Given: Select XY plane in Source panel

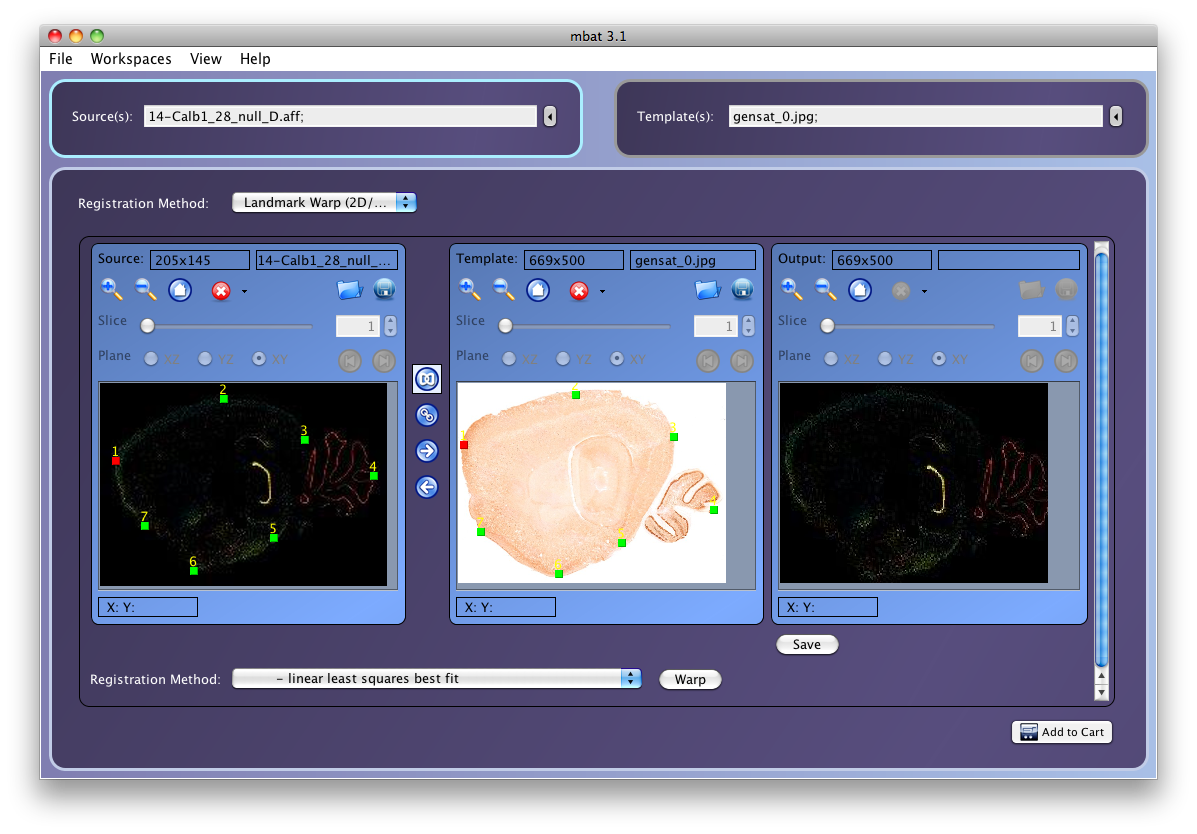Looking at the screenshot, I should tap(259, 358).
